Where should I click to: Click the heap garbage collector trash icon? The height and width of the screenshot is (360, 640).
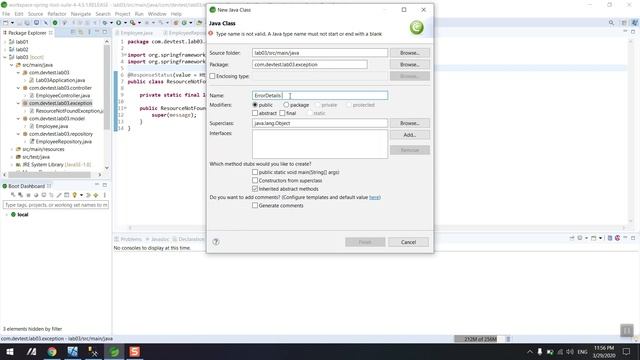click(x=508, y=339)
